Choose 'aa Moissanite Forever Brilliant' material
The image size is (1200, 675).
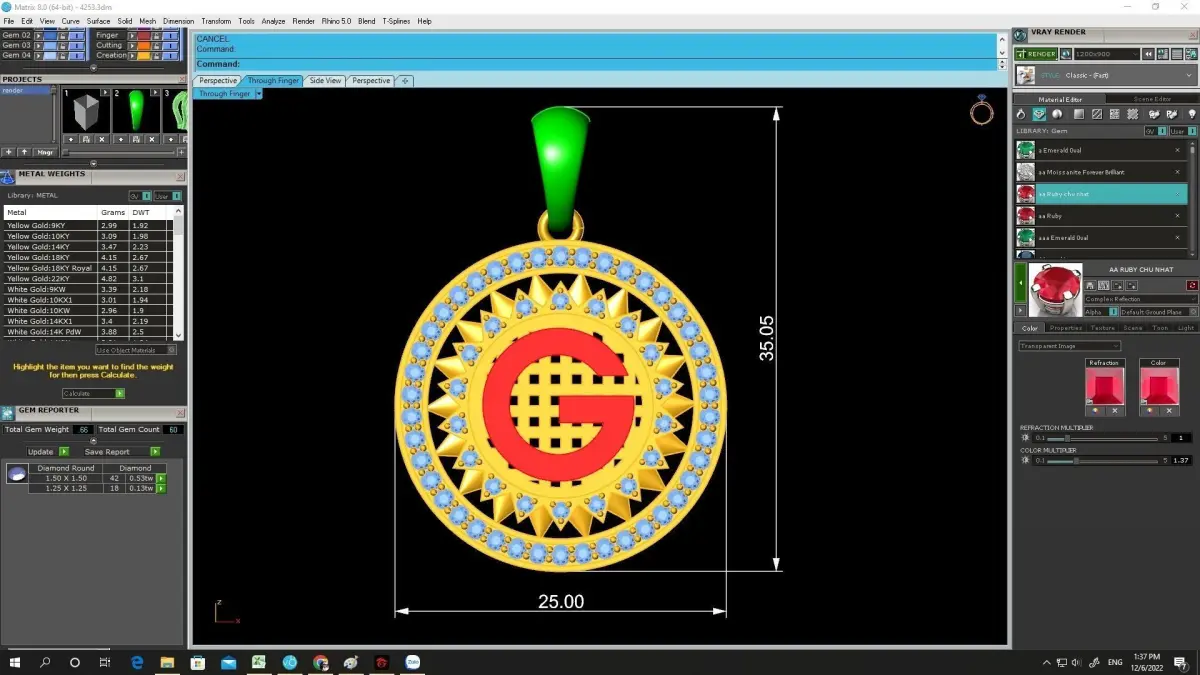(1101, 172)
